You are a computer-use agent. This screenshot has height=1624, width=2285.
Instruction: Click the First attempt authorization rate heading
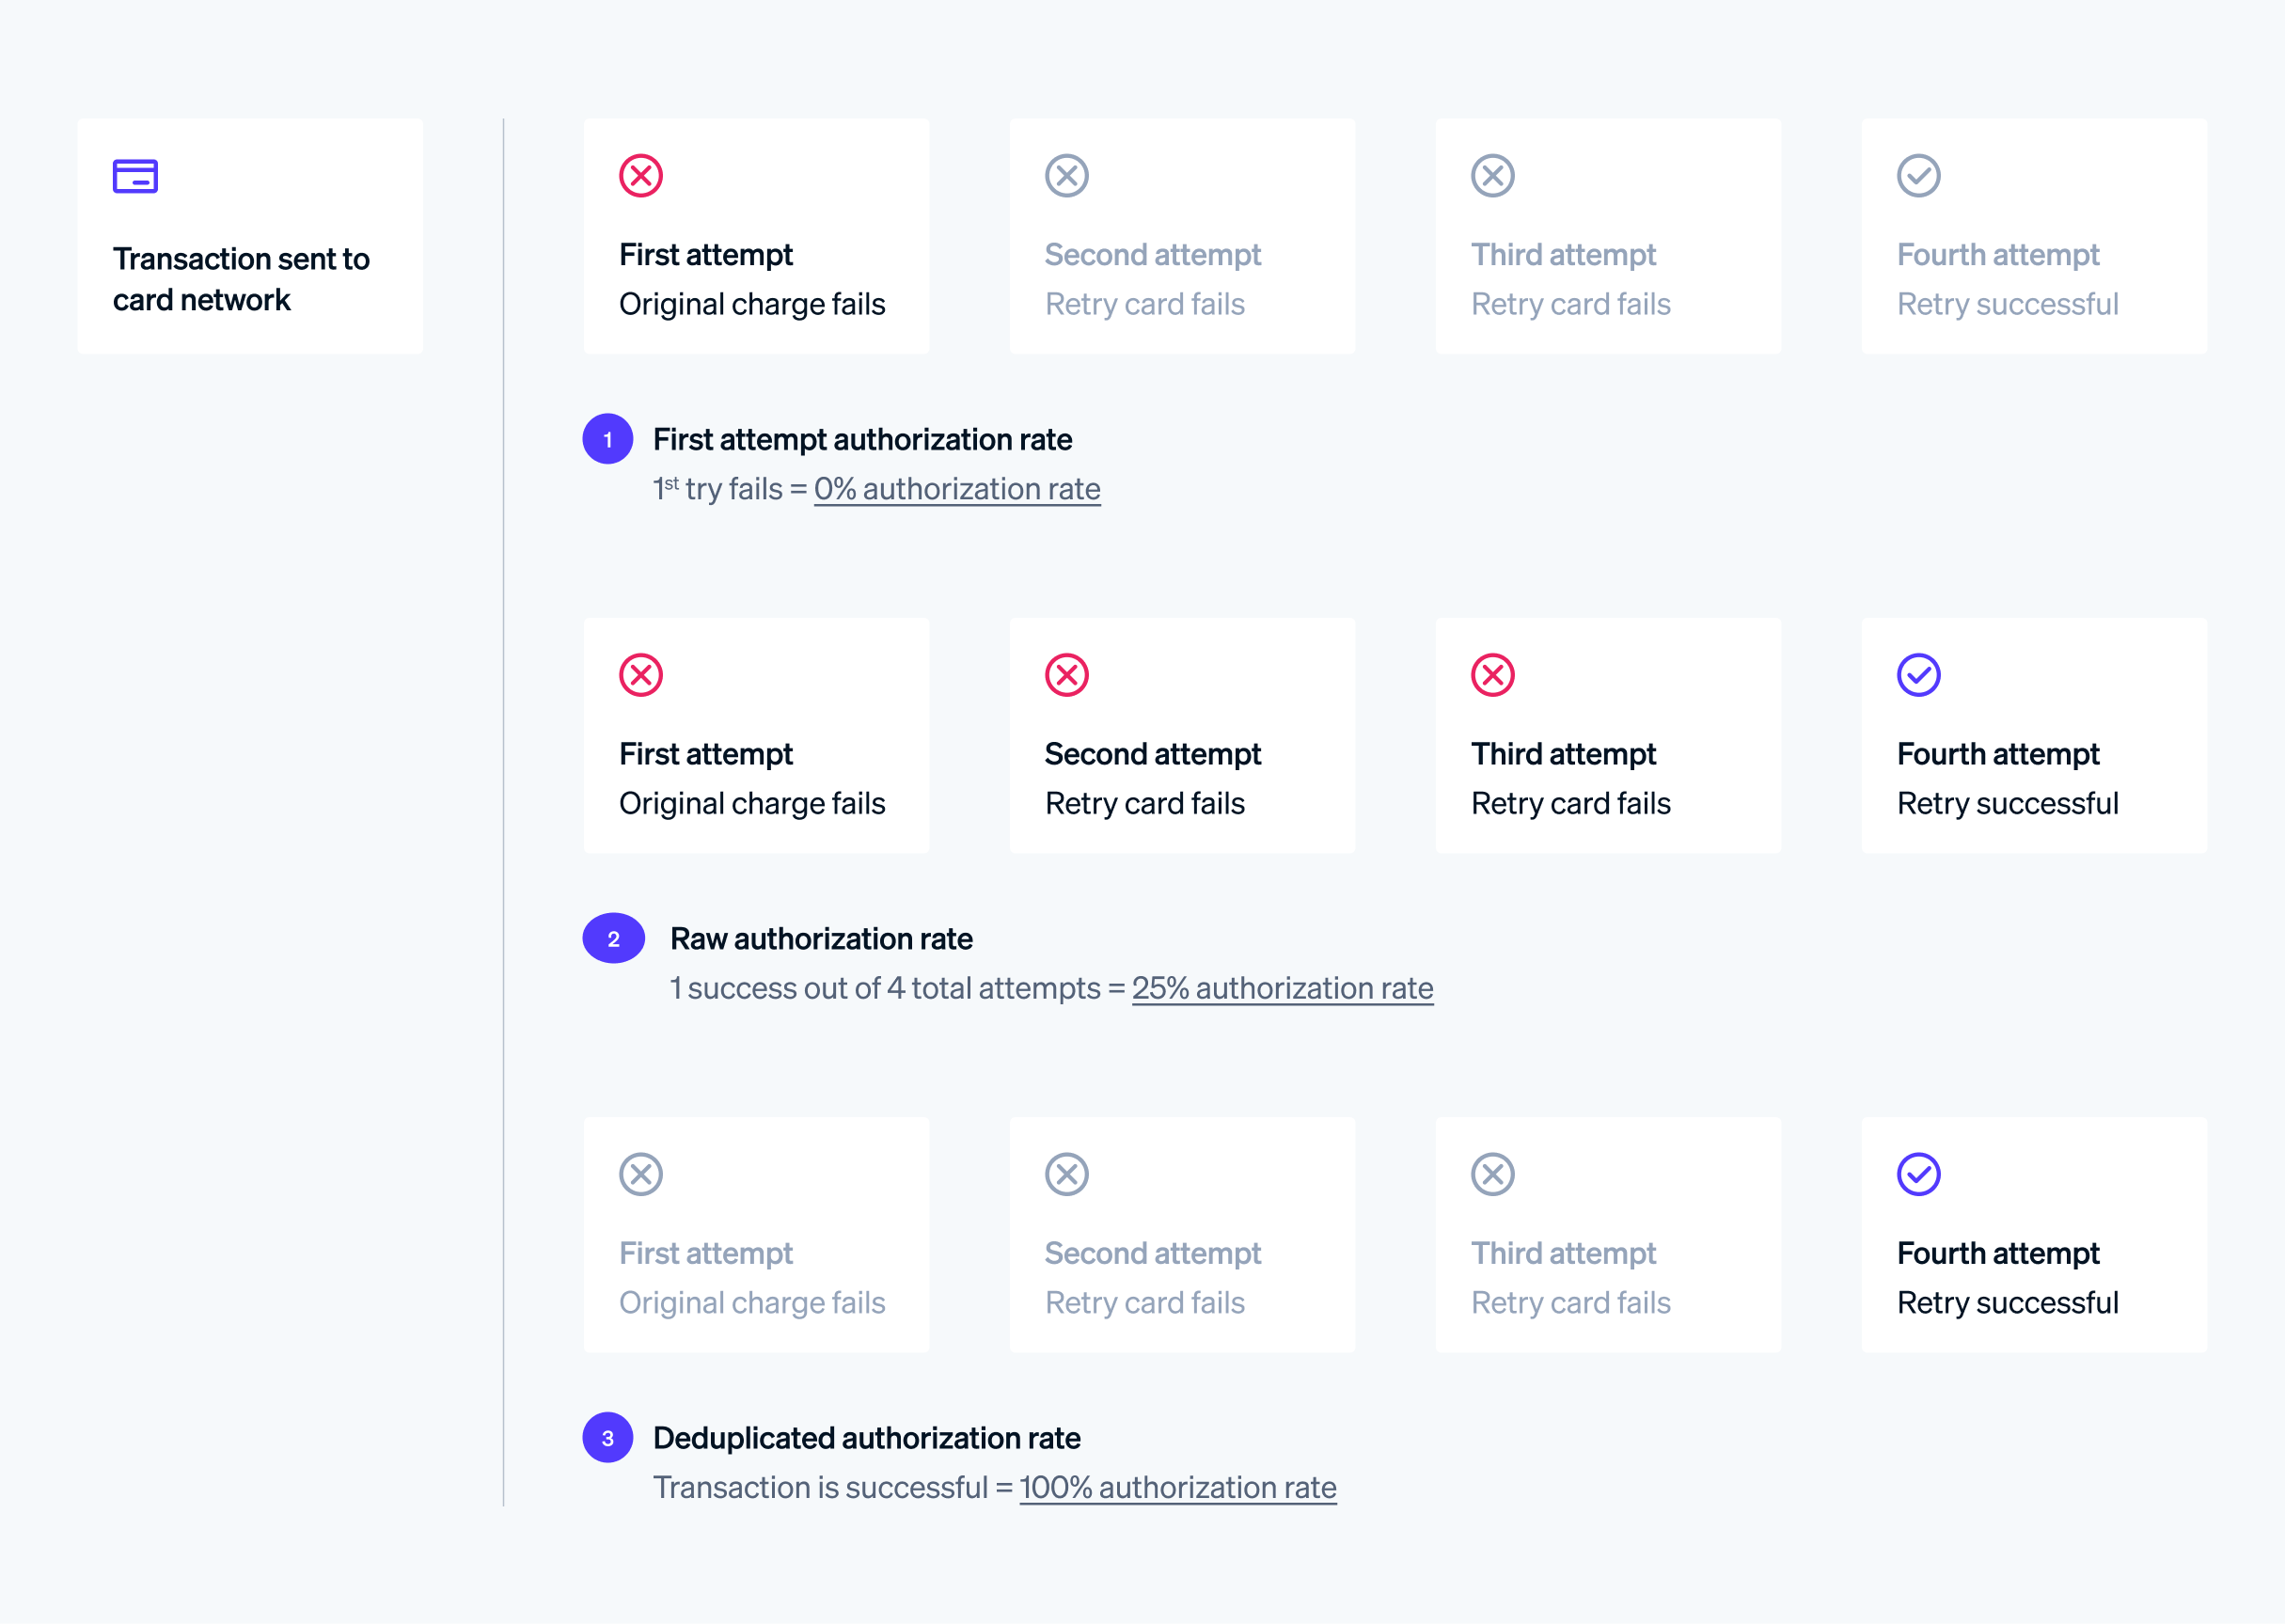coord(862,439)
